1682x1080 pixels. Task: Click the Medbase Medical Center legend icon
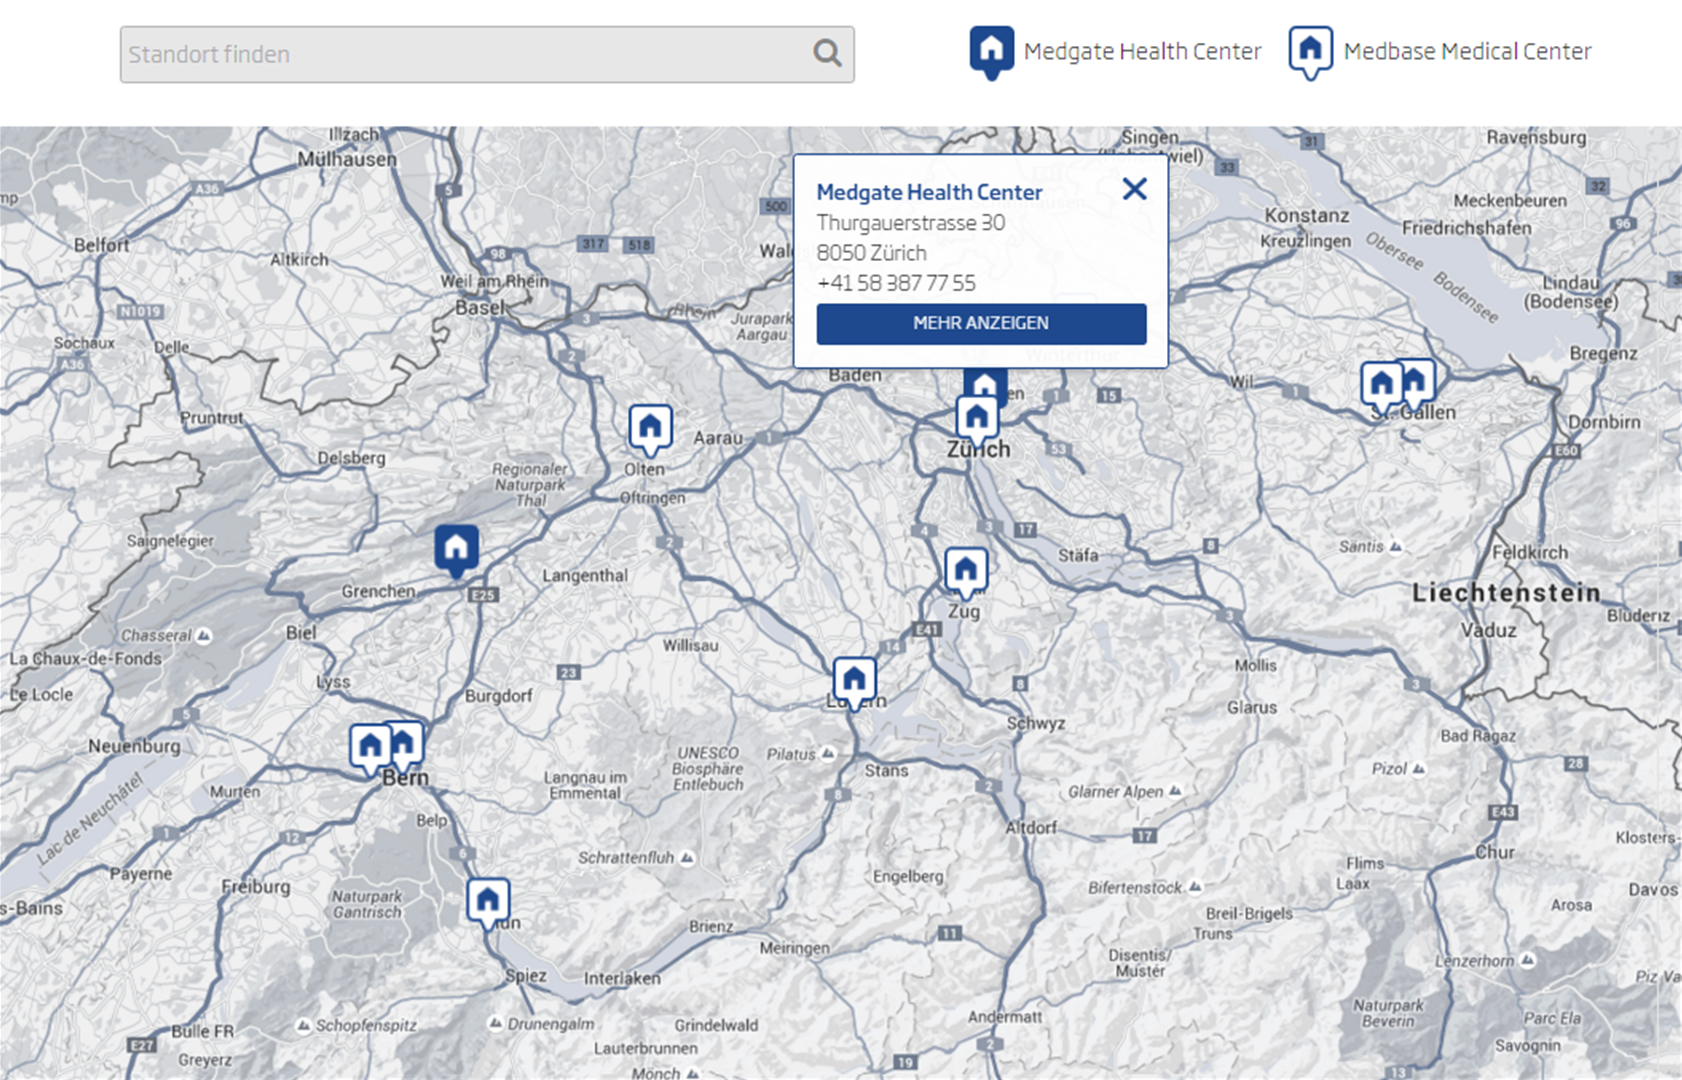(x=1310, y=52)
